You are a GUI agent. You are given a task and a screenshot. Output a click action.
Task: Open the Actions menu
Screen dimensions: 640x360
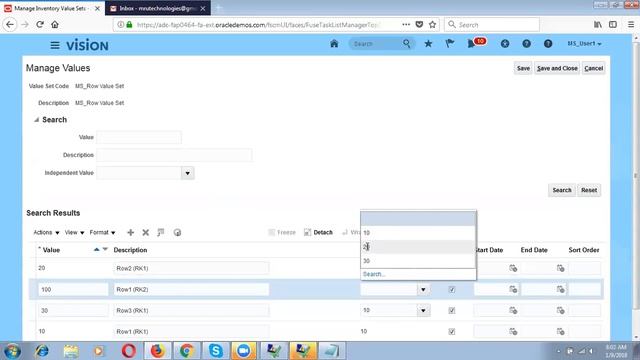tap(46, 232)
